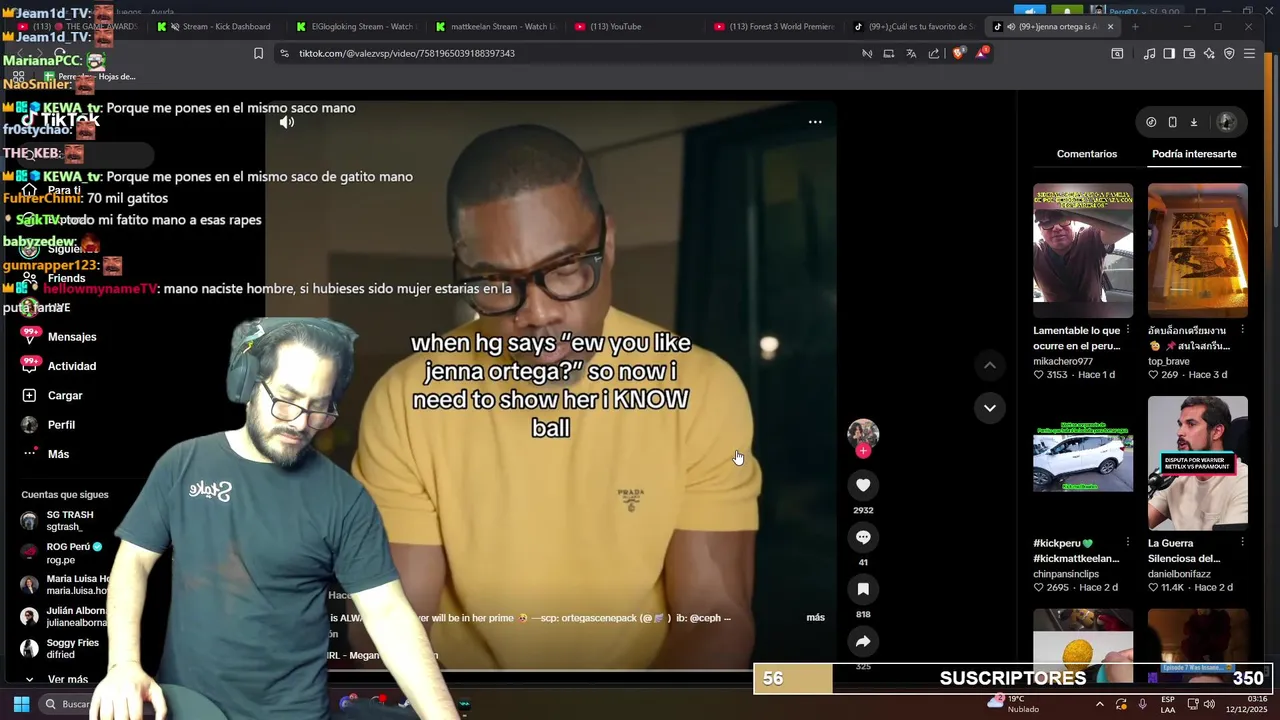Click the bookmark icon in the address bar
The width and height of the screenshot is (1280, 720).
[x=258, y=53]
